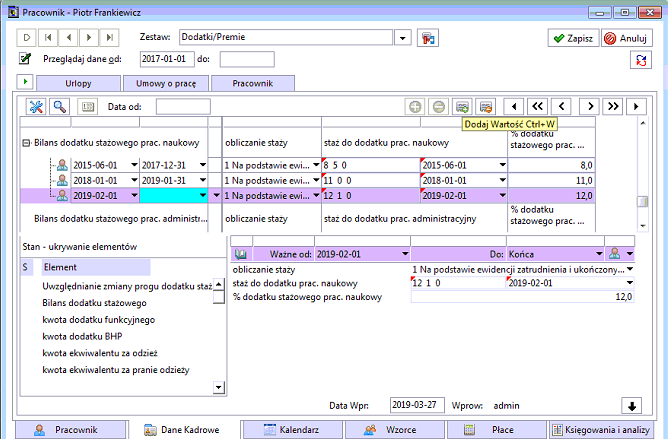Go to last employee record
The height and width of the screenshot is (439, 668).
coord(109,38)
